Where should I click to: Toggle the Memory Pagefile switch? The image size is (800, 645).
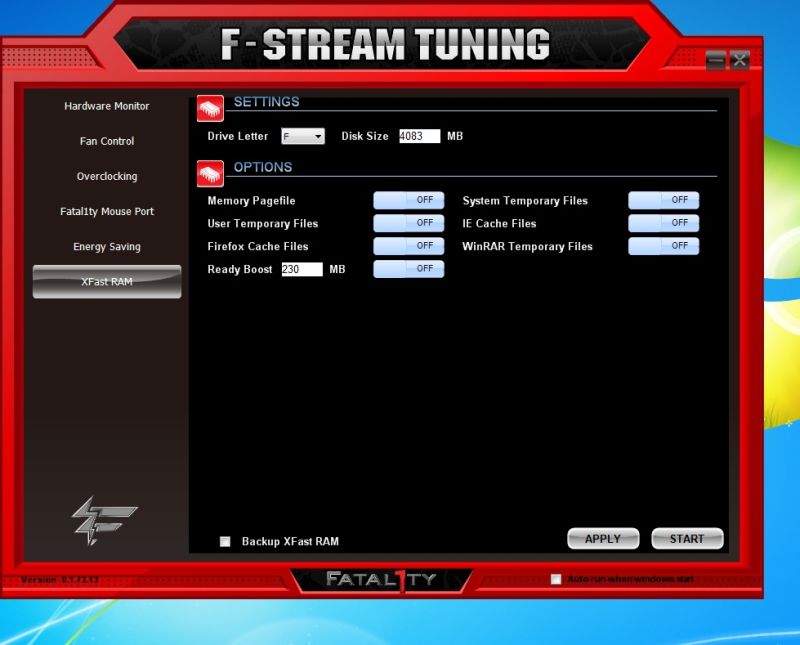409,200
